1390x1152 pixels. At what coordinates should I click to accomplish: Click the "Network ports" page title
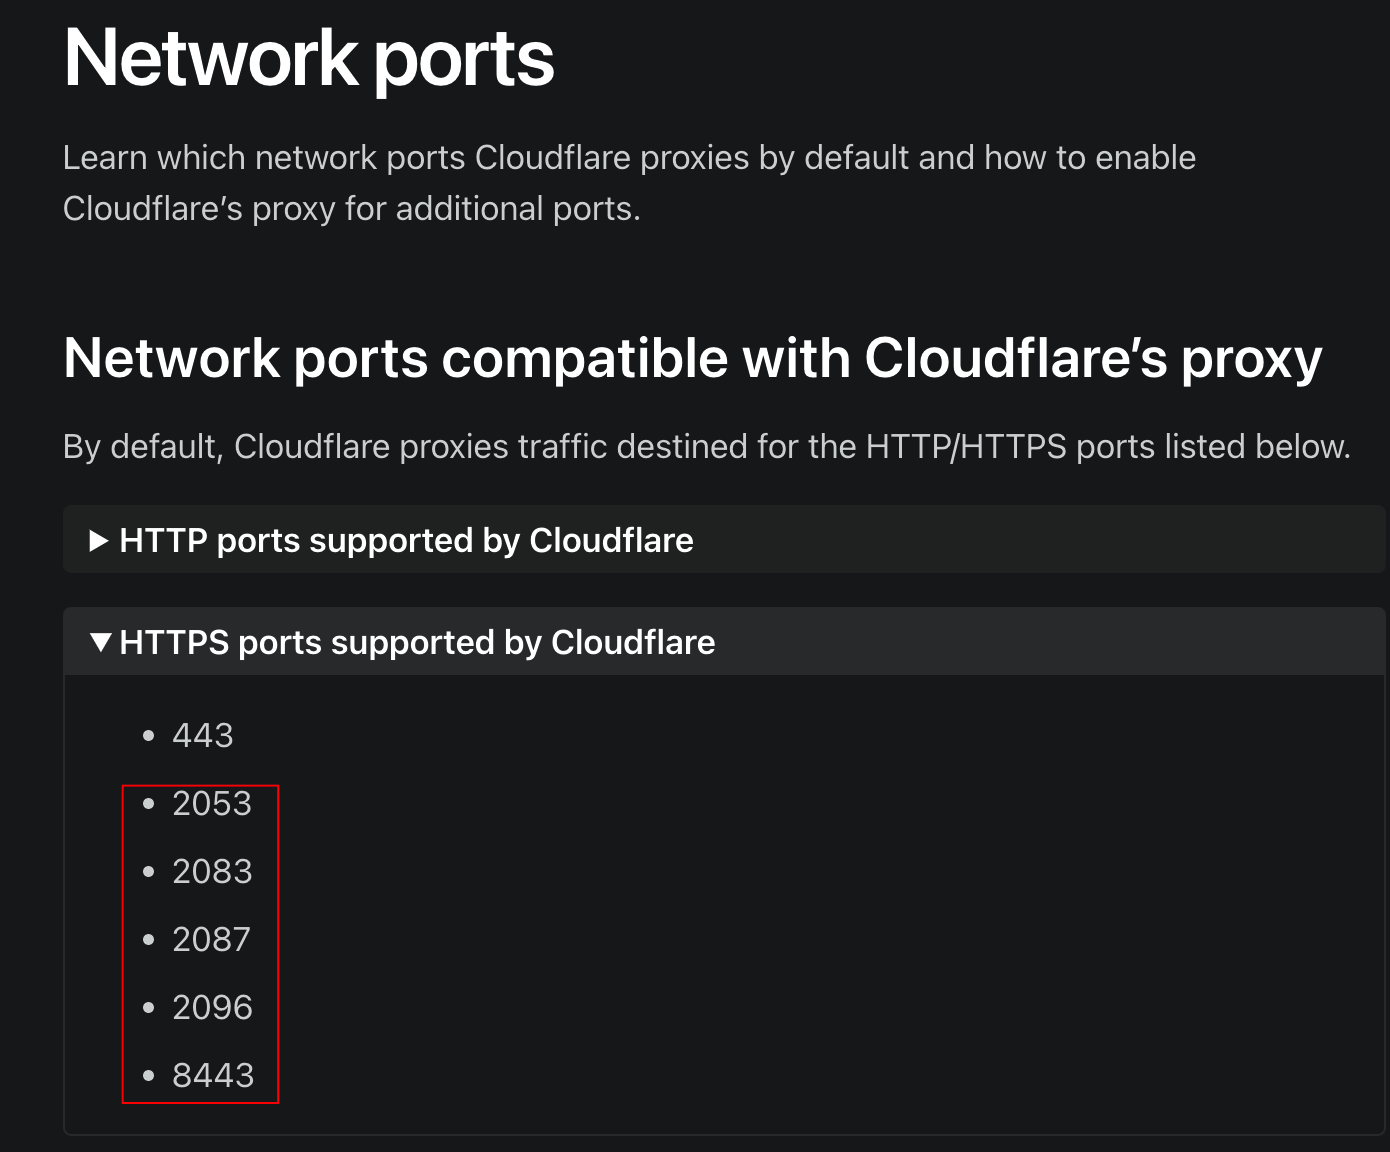pos(309,60)
